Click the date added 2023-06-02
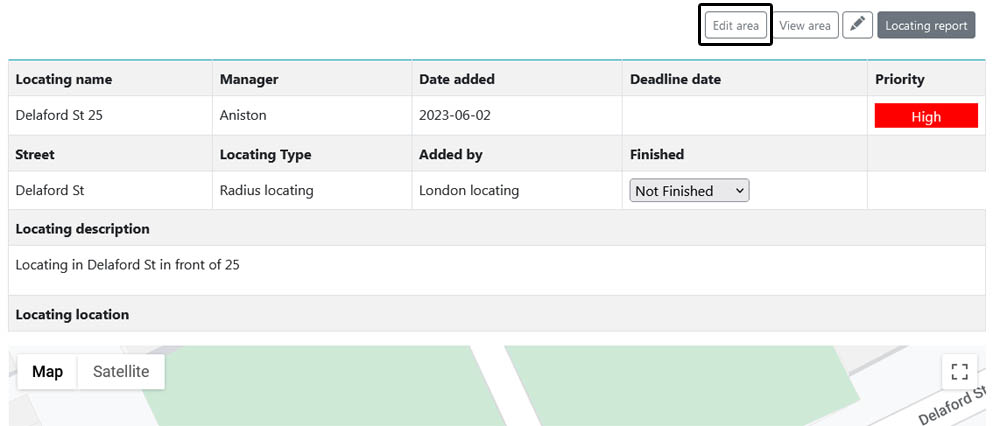Viewport: 1000px width, 426px height. click(x=455, y=115)
